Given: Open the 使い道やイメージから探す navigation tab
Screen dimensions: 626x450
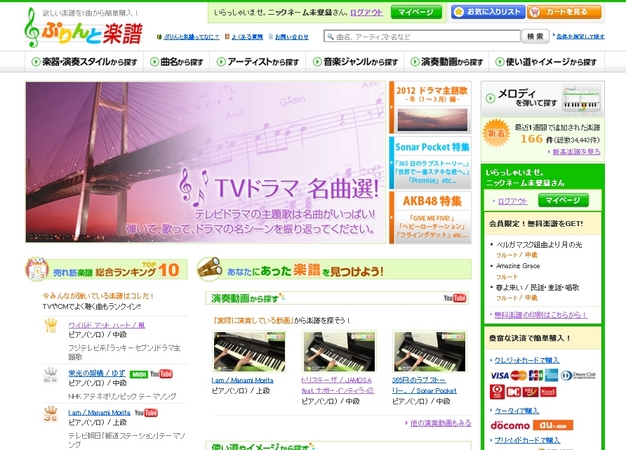Looking at the screenshot, I should [x=547, y=61].
